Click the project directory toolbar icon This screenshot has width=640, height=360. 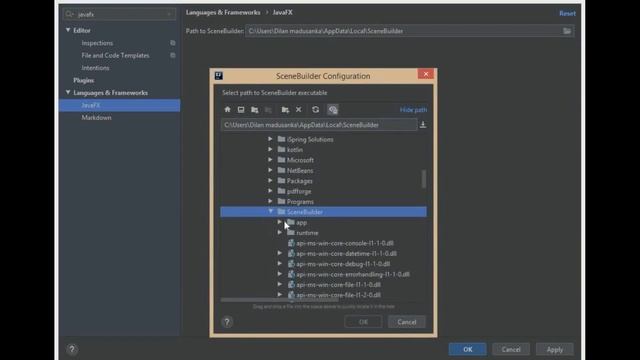point(255,109)
